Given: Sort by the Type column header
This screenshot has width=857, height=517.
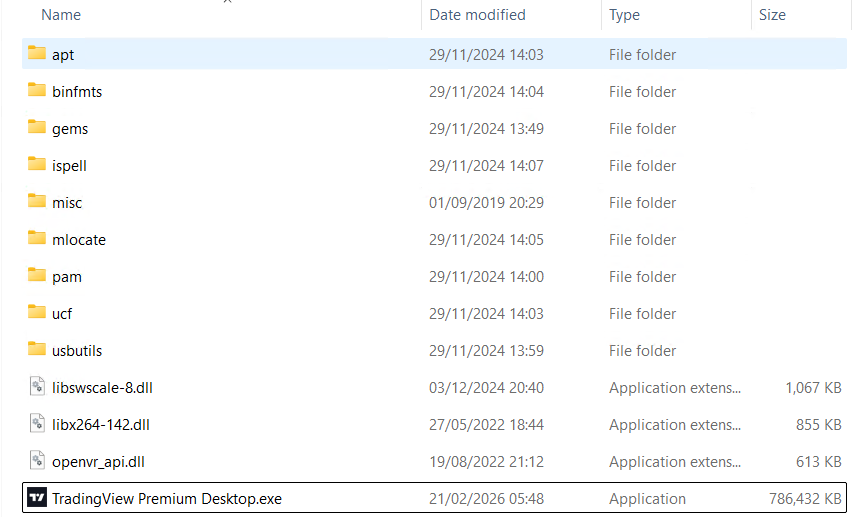Looking at the screenshot, I should pos(624,15).
